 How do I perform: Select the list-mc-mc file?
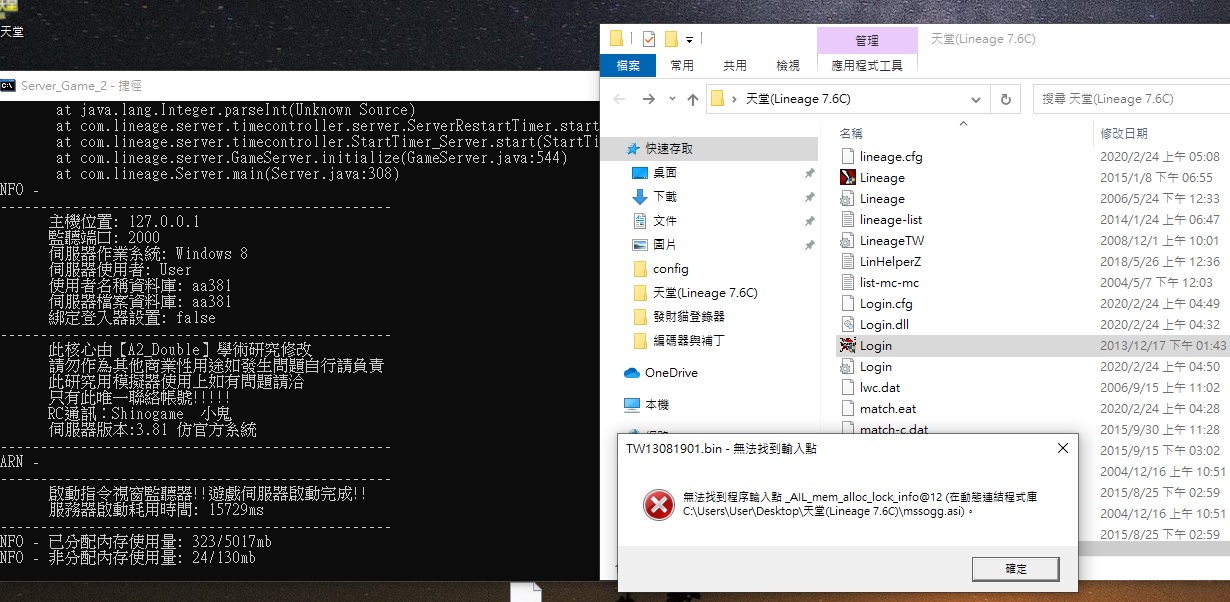pos(889,283)
